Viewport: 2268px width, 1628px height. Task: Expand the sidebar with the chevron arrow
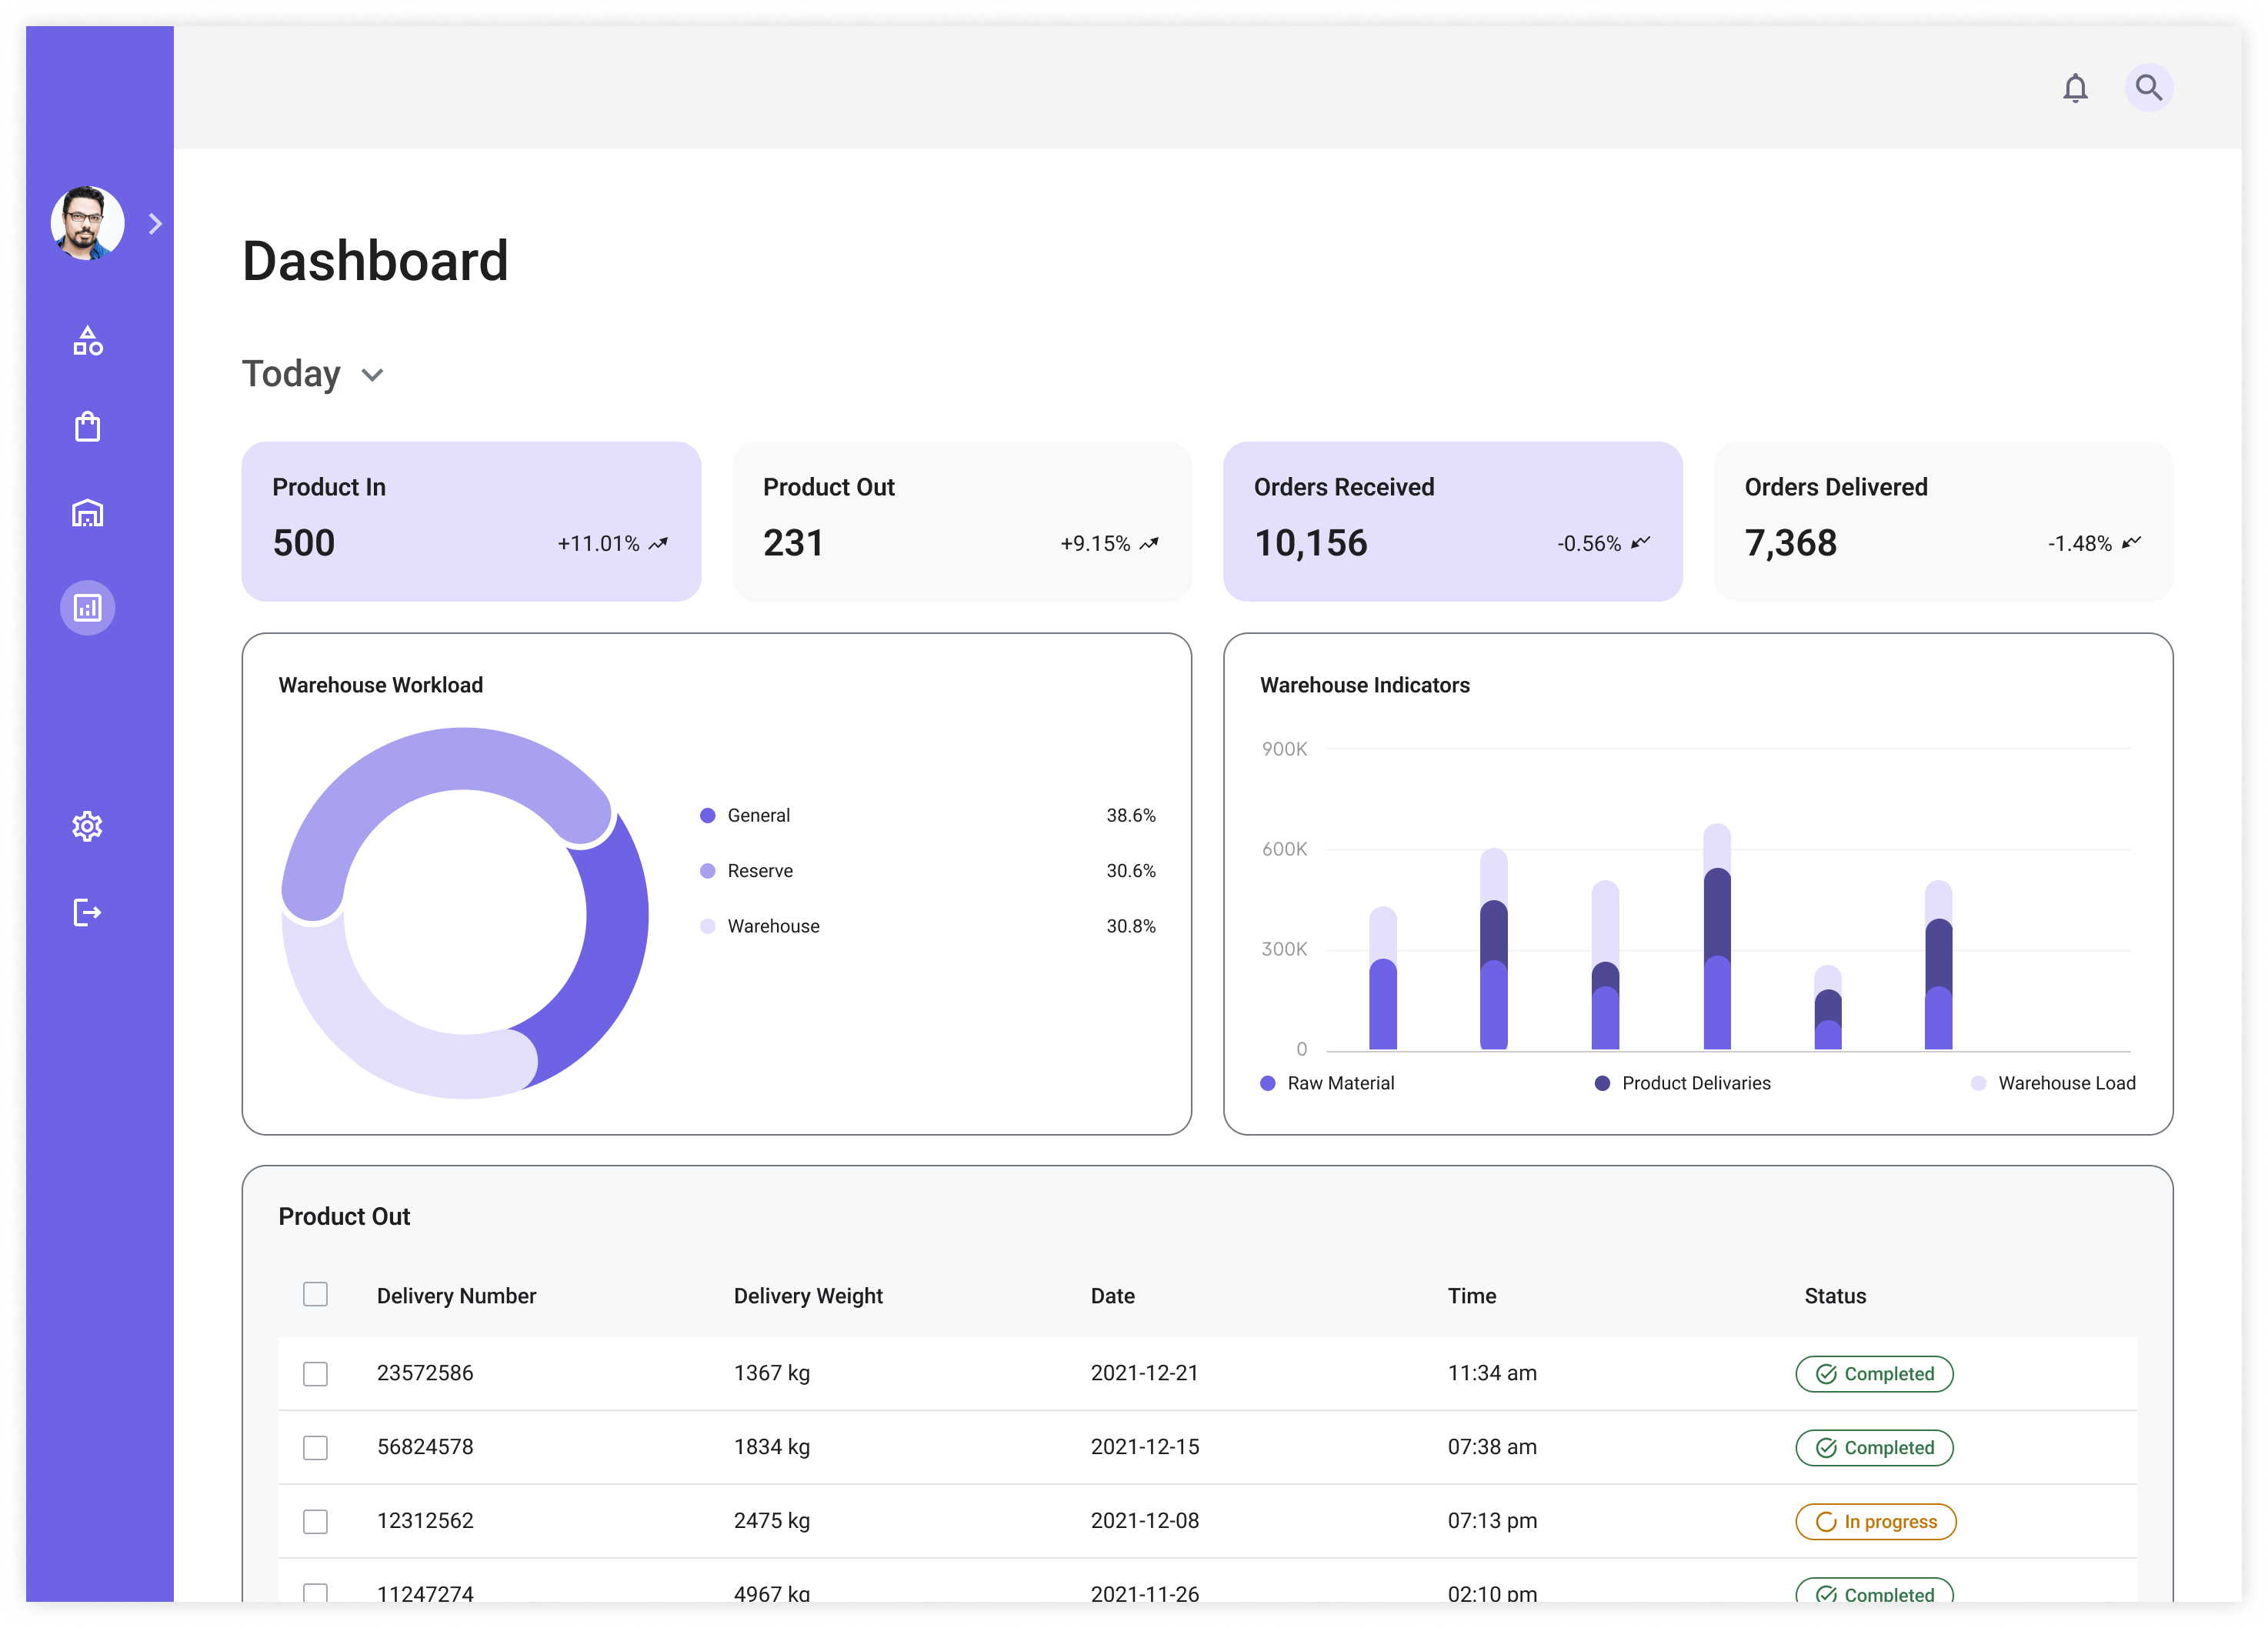[155, 223]
